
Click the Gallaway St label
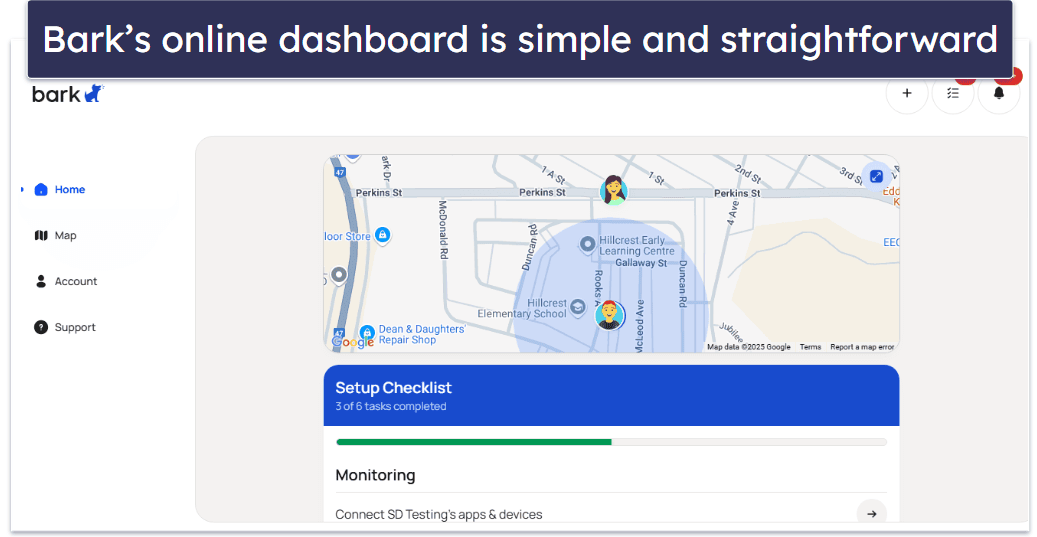pos(640,263)
